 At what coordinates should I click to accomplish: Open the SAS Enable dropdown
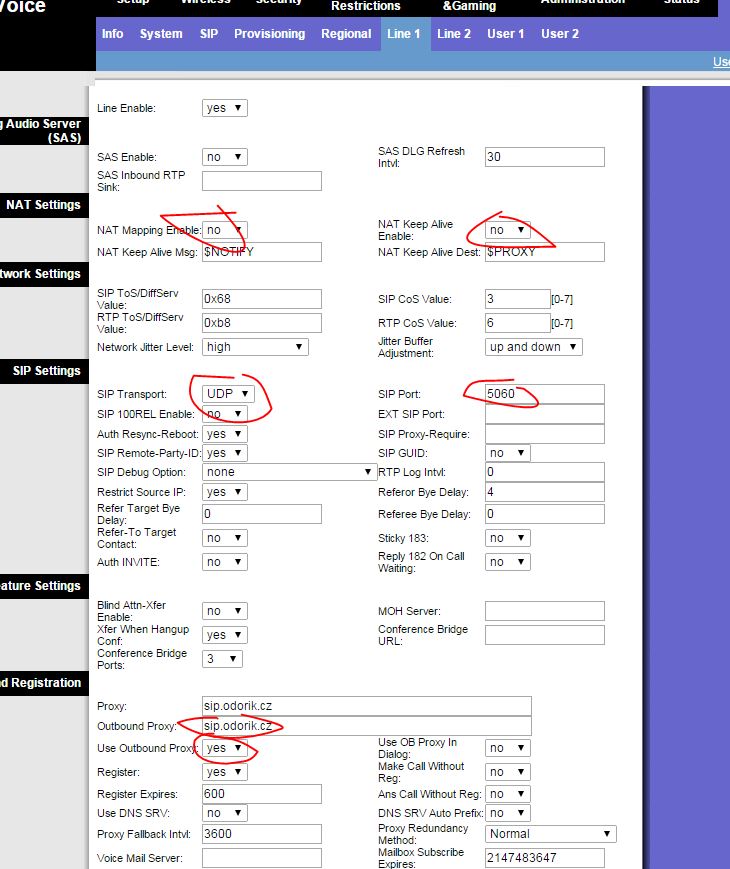point(224,157)
